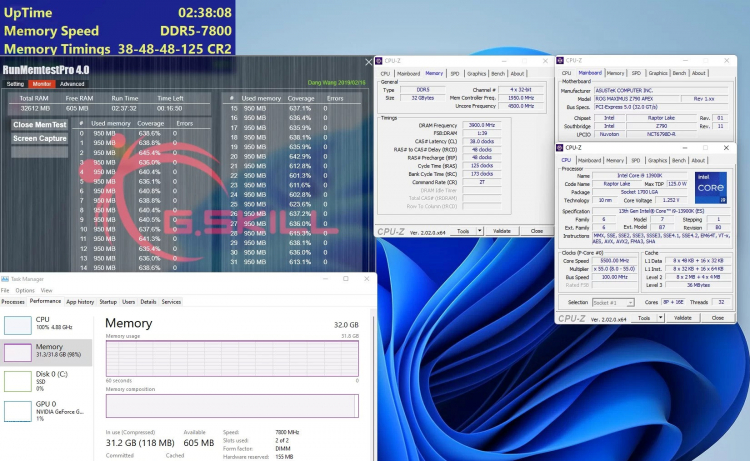Click the Intel Core i9 logo badge
Viewport: 750px width, 461px height.
click(x=709, y=188)
